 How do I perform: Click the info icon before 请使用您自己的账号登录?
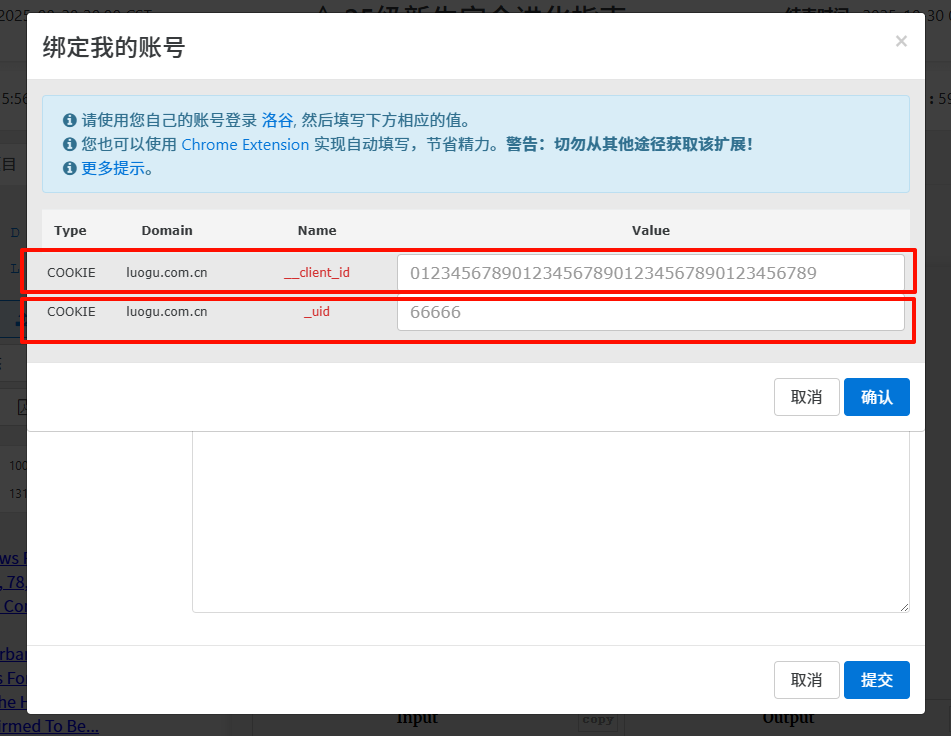(x=70, y=120)
